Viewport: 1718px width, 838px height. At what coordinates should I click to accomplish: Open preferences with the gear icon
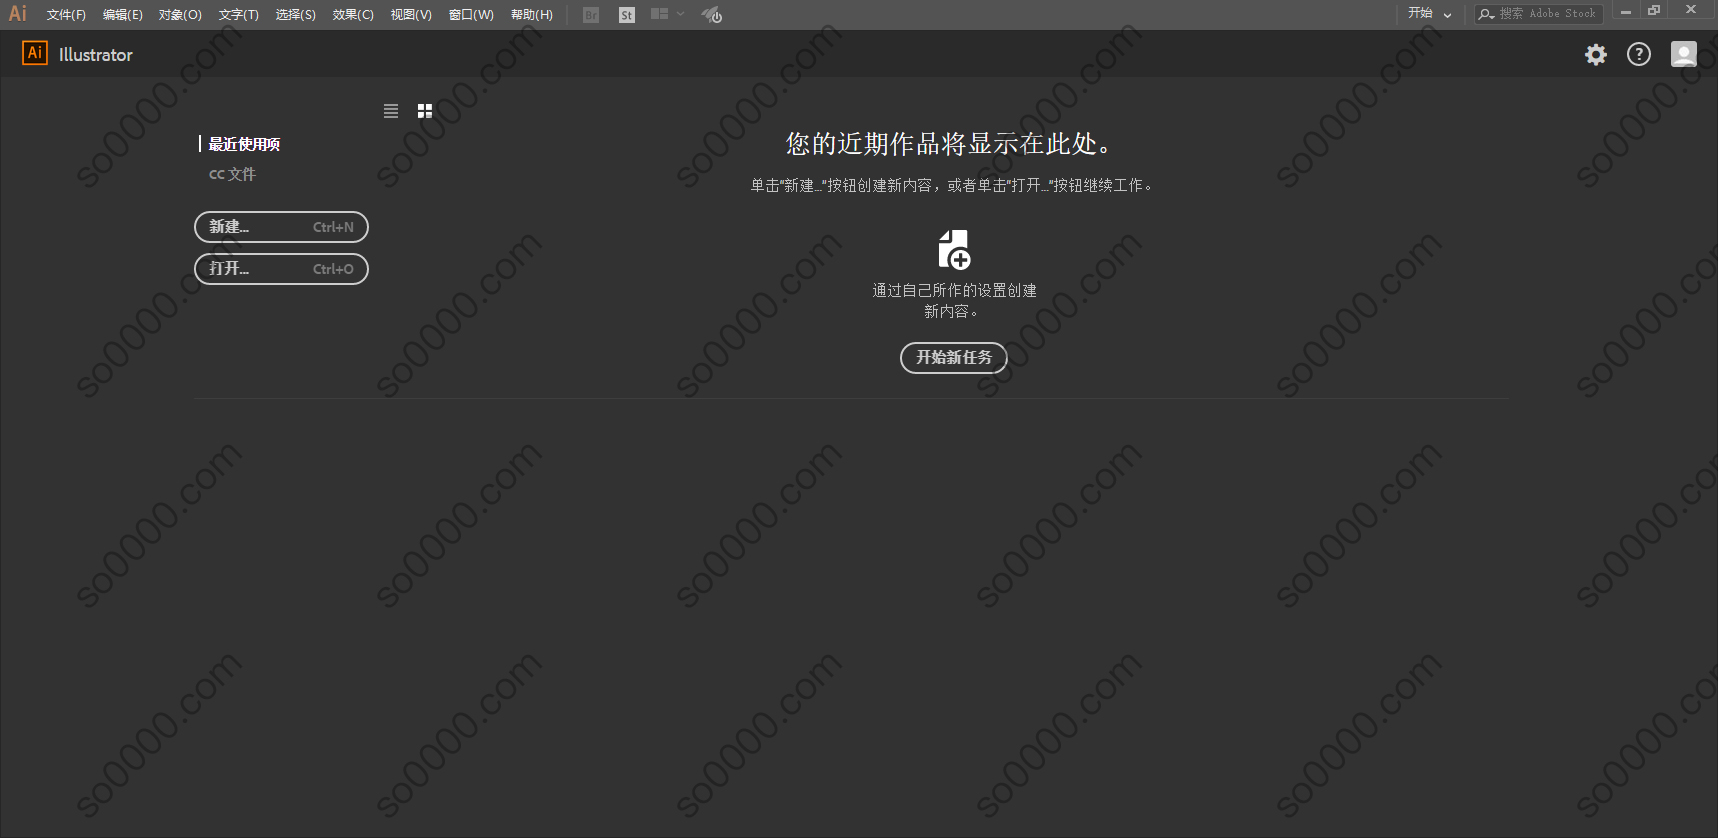click(x=1596, y=55)
